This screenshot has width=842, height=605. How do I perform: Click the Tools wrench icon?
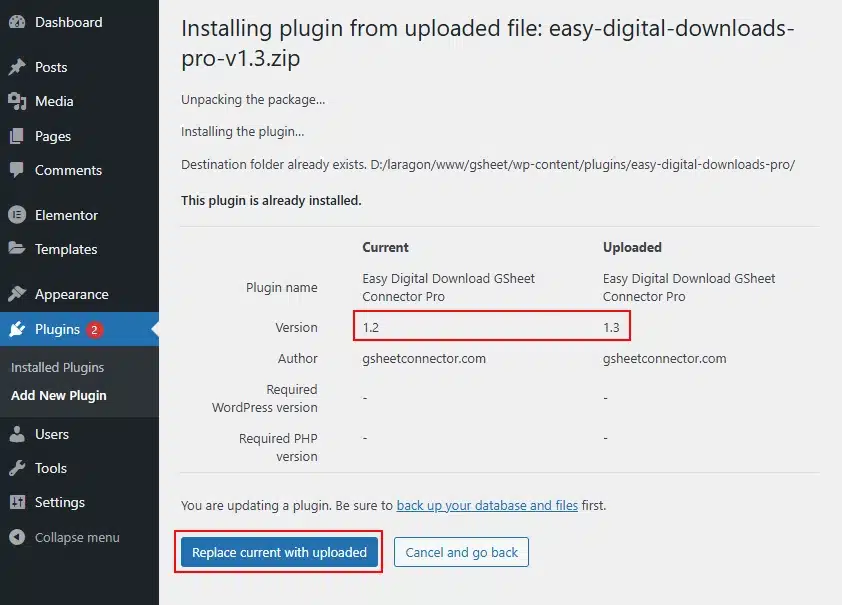click(x=17, y=468)
